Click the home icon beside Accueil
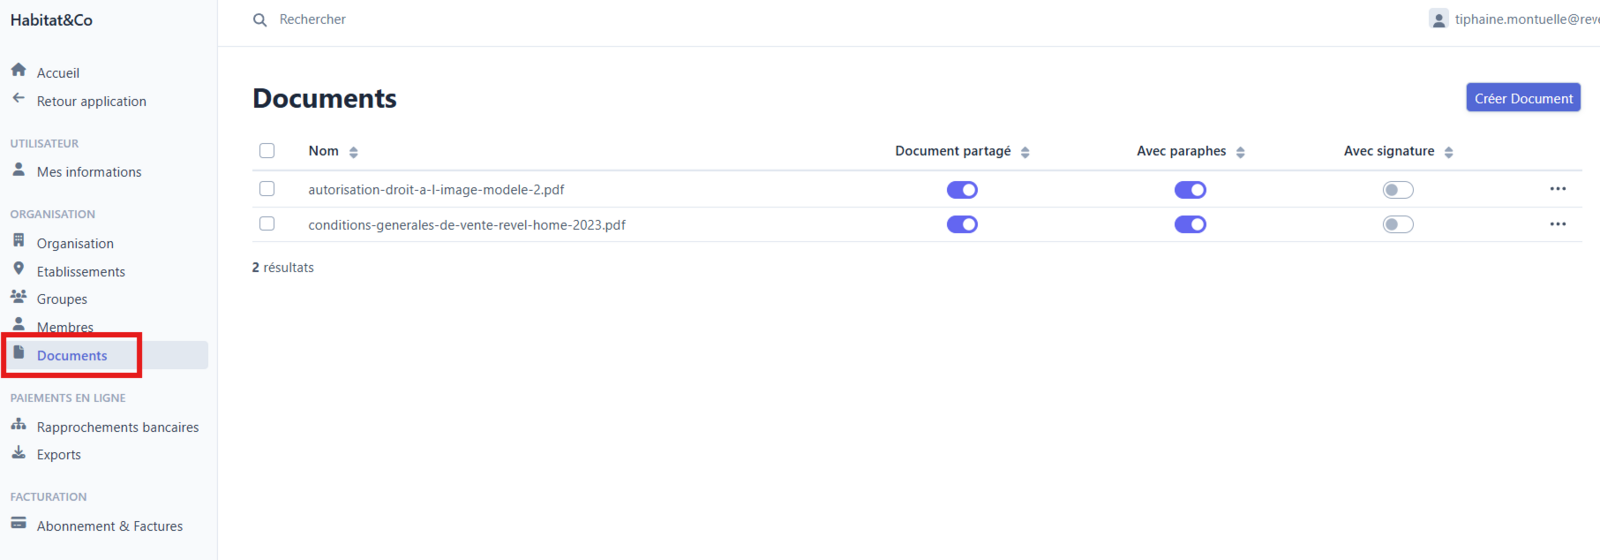The height and width of the screenshot is (560, 1600). click(18, 70)
